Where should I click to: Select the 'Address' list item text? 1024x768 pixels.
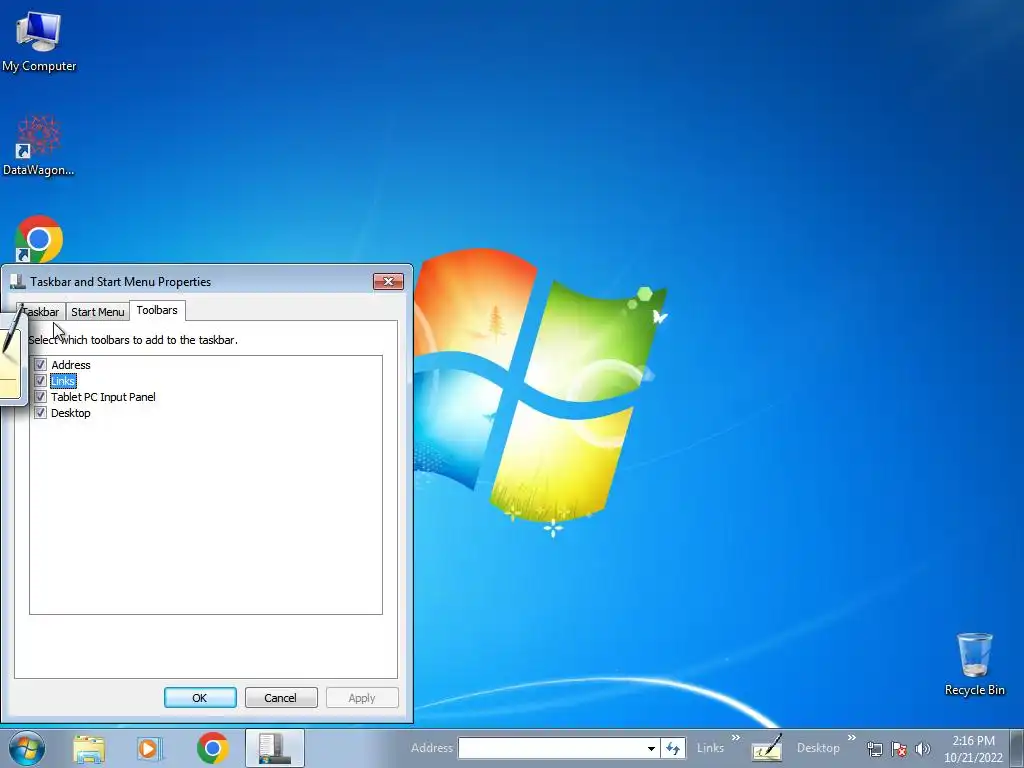point(71,365)
